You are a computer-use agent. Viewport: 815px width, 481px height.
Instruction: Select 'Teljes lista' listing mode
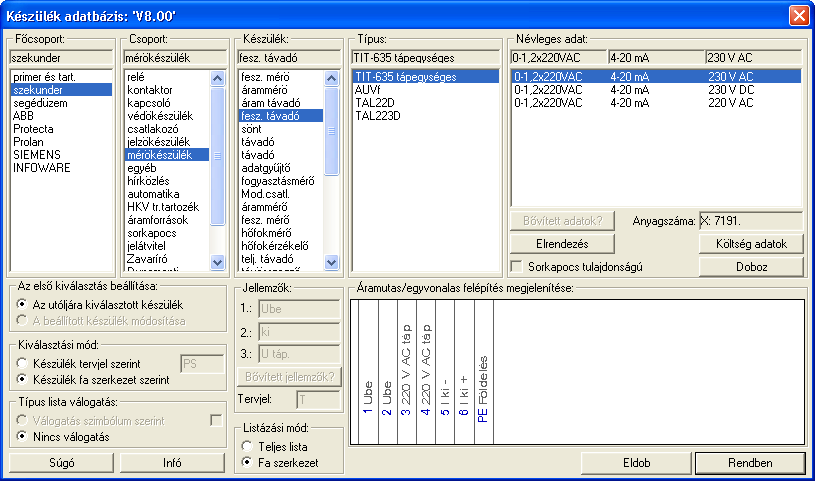point(247,446)
